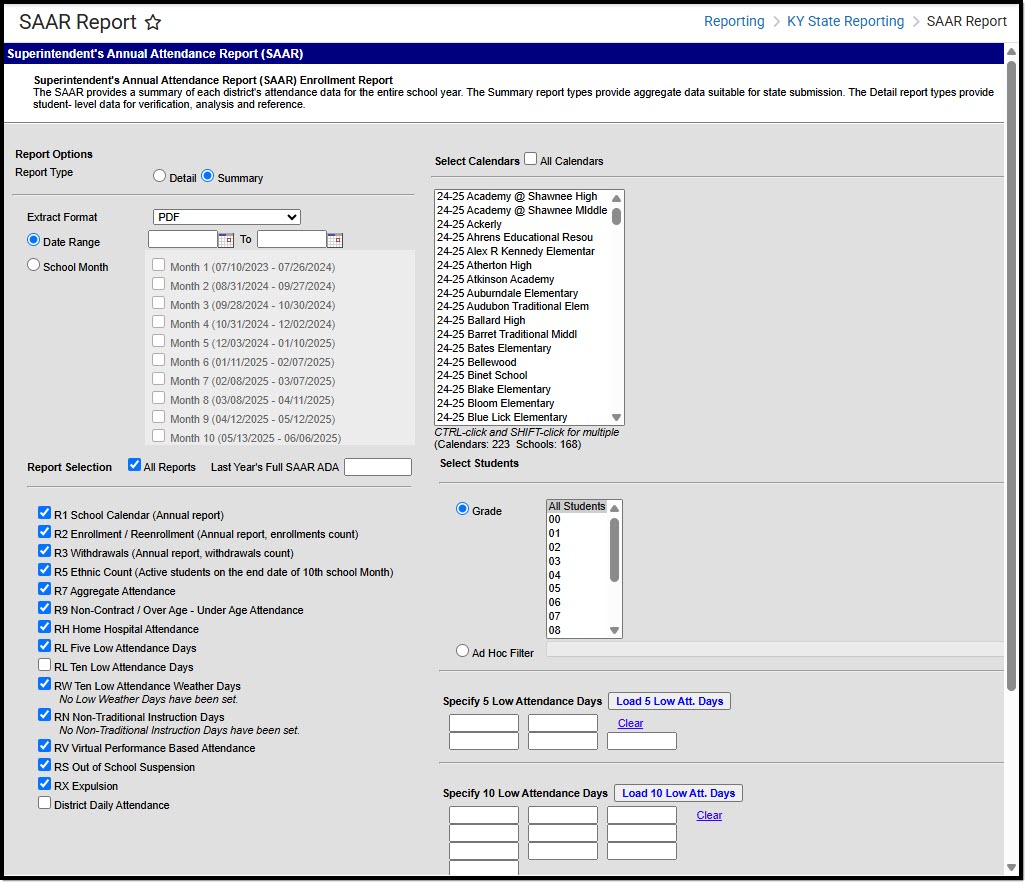Viewport: 1027px width, 884px height.
Task: Uncheck R3 Withdrawals report
Action: 45,551
